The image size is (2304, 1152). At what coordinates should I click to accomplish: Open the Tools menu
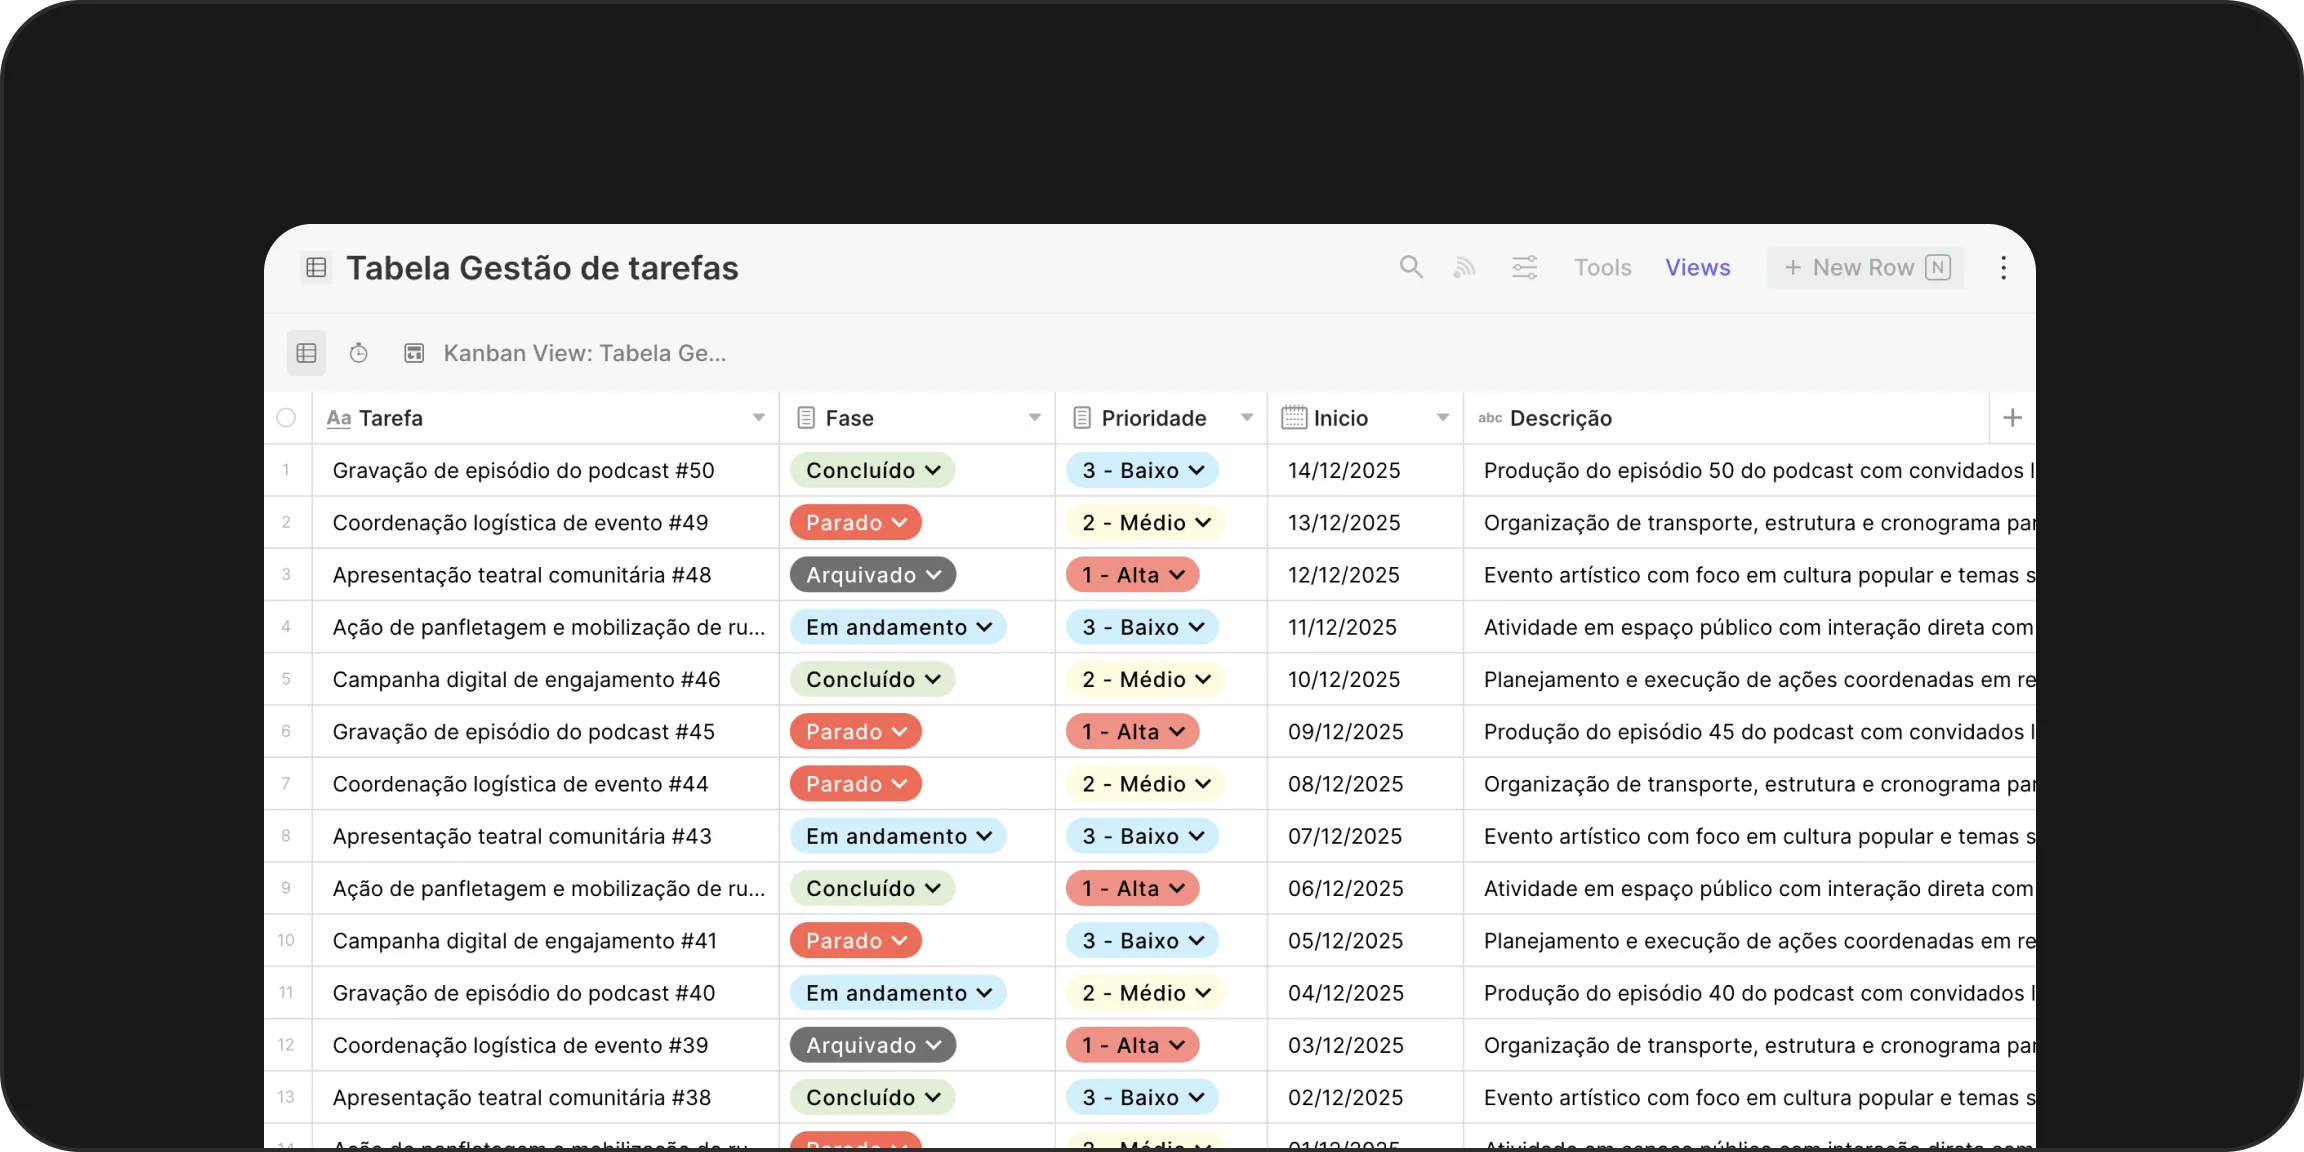[1602, 267]
